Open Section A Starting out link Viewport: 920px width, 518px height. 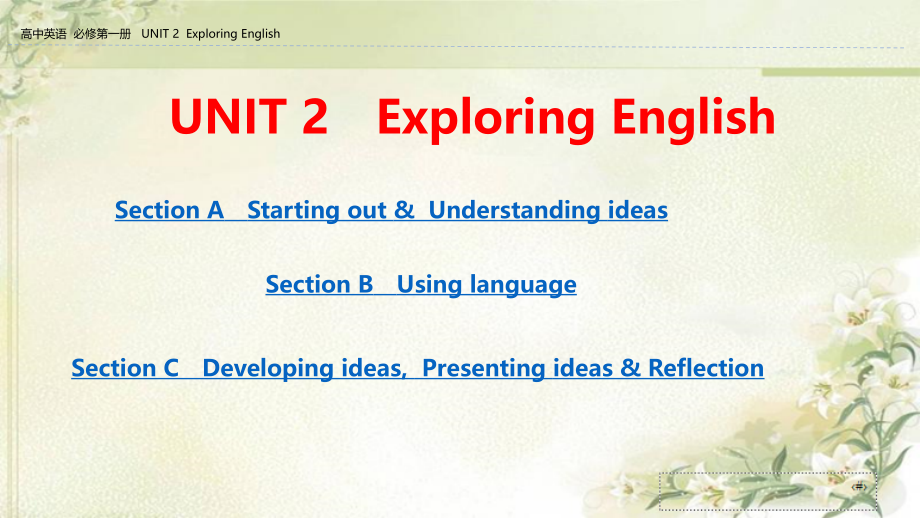coord(391,210)
